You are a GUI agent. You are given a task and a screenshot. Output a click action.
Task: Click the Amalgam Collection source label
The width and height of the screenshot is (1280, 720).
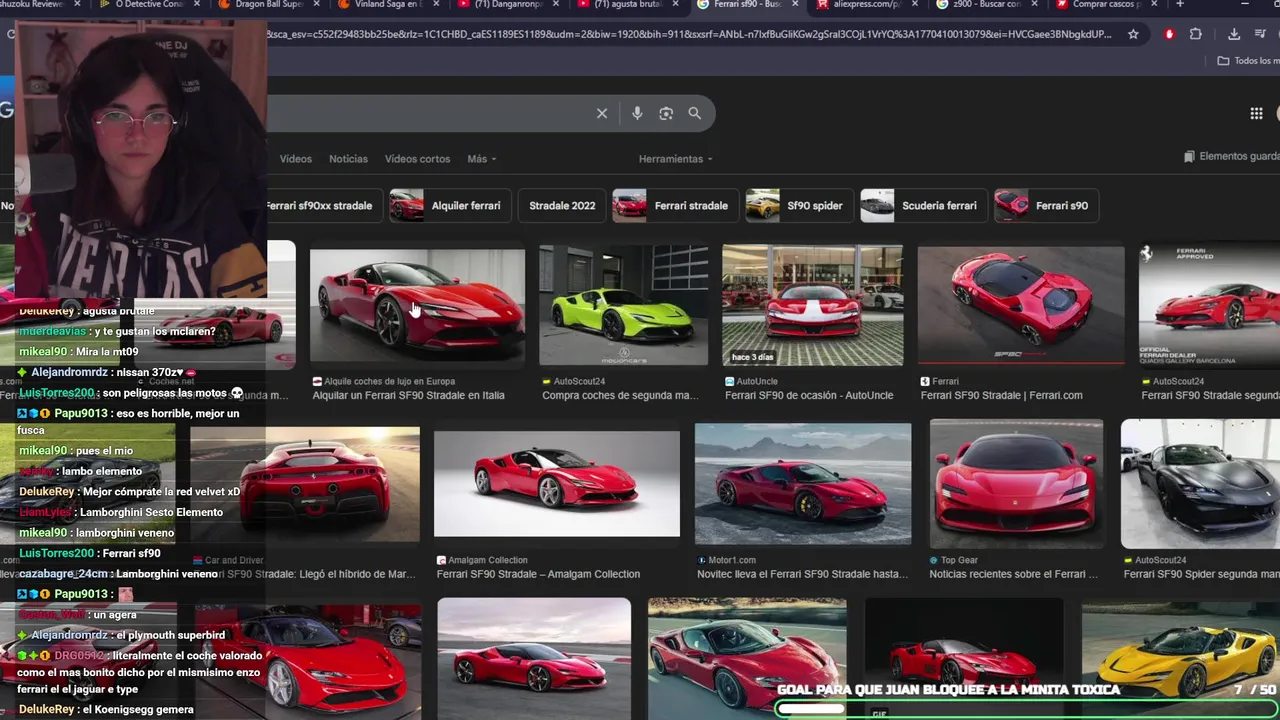coord(482,561)
